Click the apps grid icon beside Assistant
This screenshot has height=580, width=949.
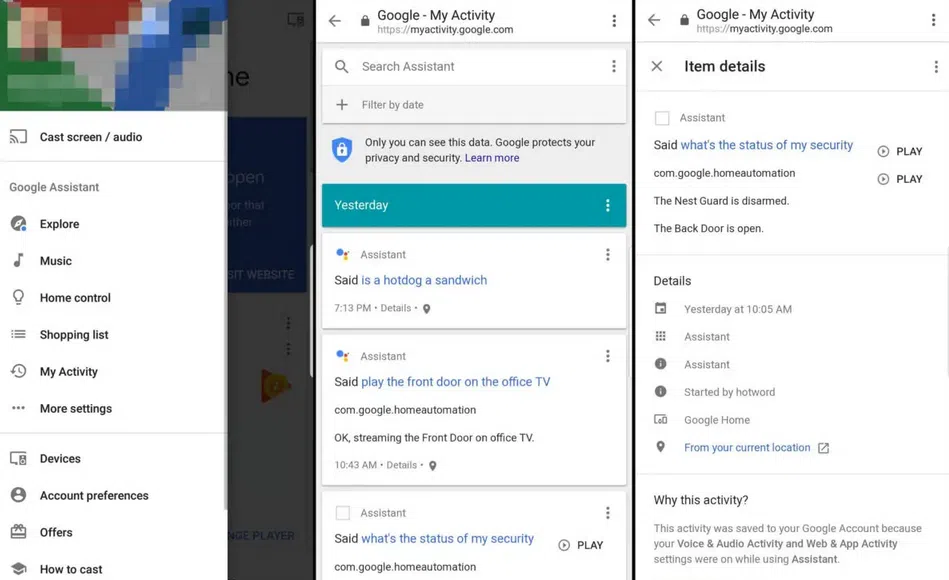click(660, 336)
